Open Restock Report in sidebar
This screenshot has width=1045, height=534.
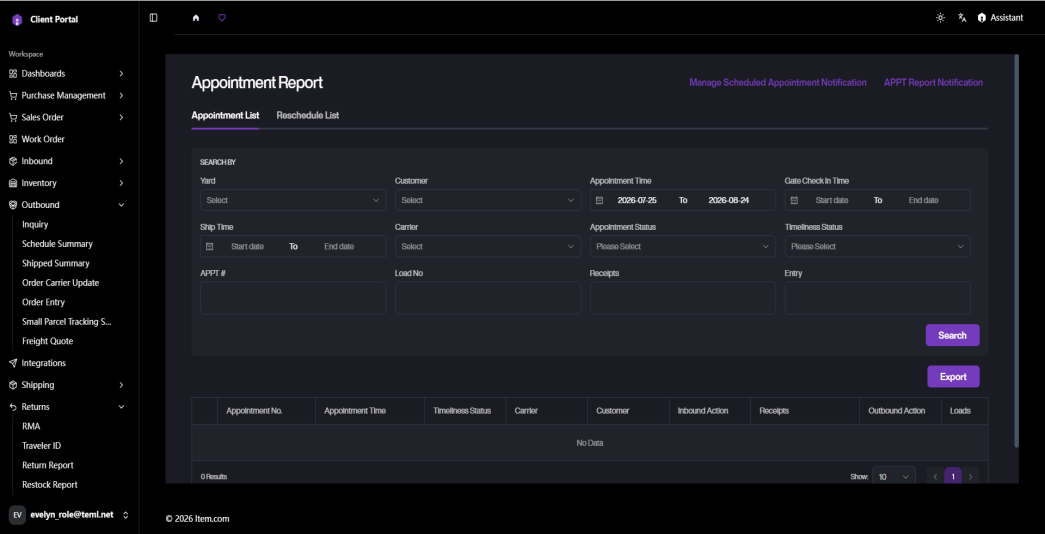(x=50, y=485)
